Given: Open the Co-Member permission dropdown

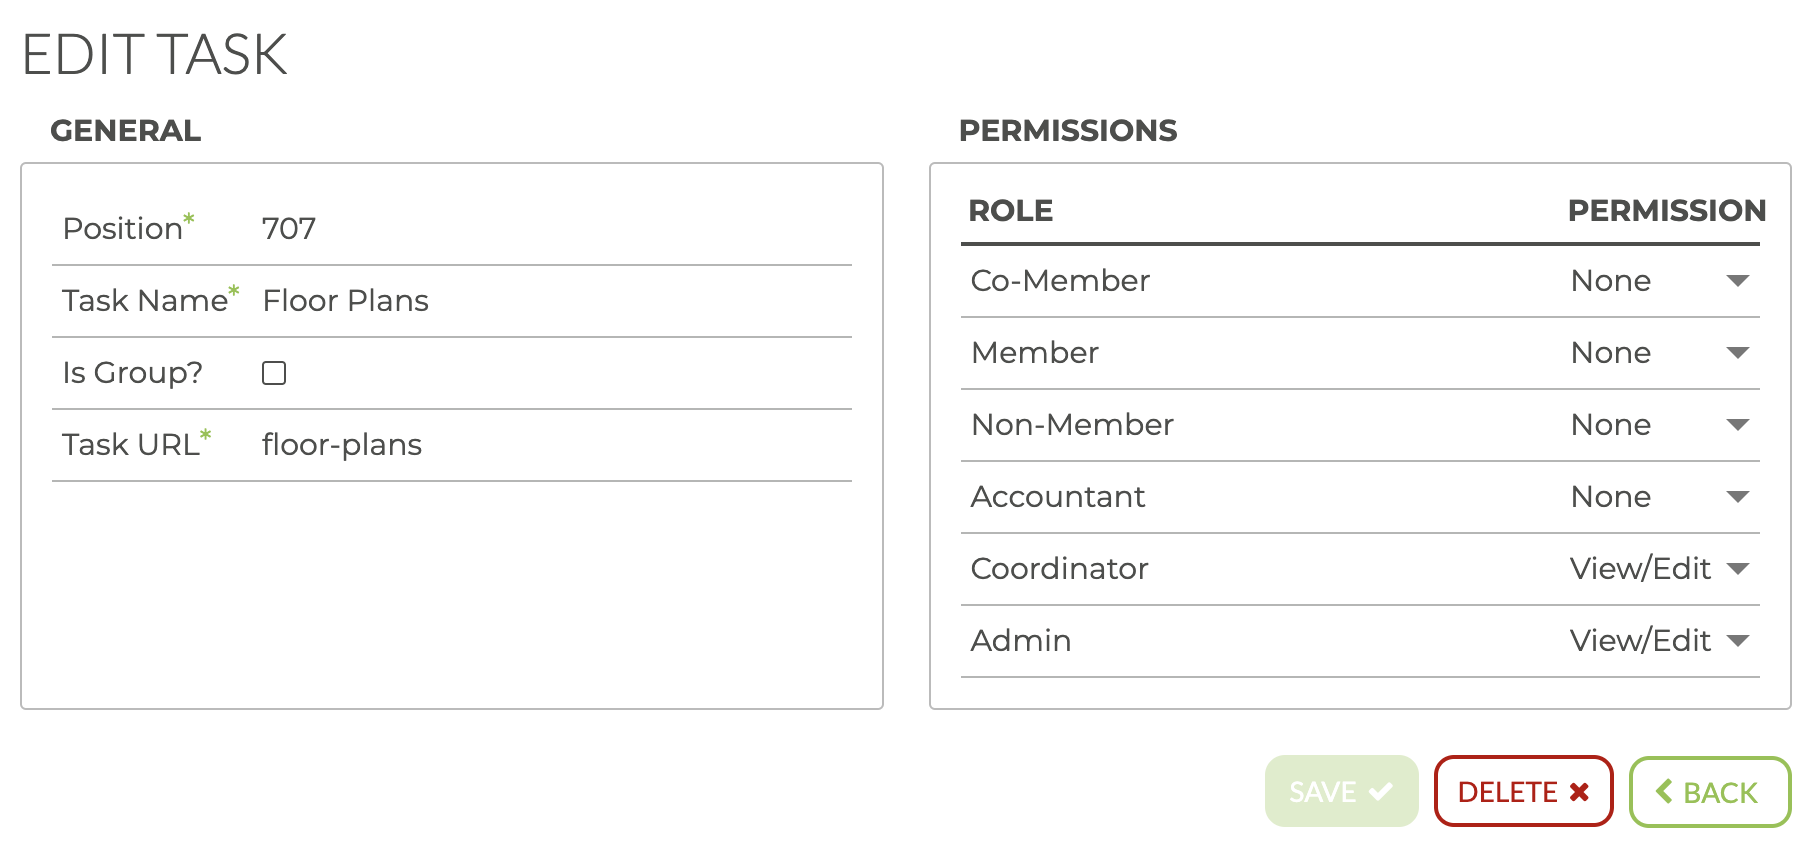Looking at the screenshot, I should (x=1658, y=281).
